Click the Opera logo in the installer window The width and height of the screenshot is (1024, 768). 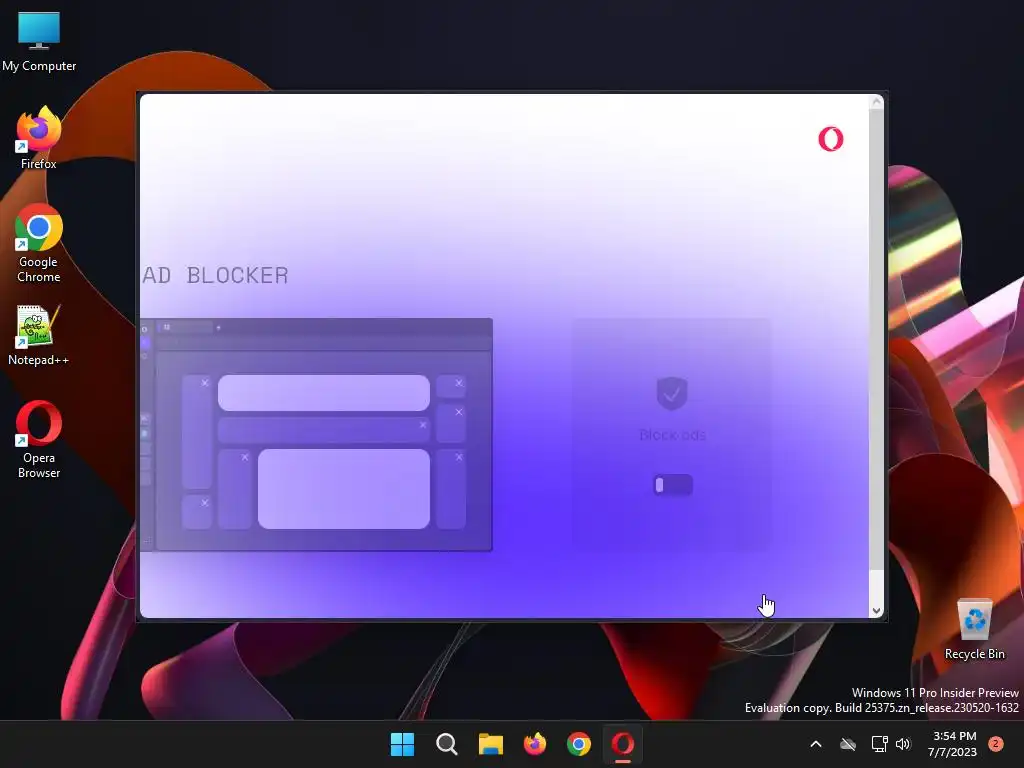click(x=831, y=139)
